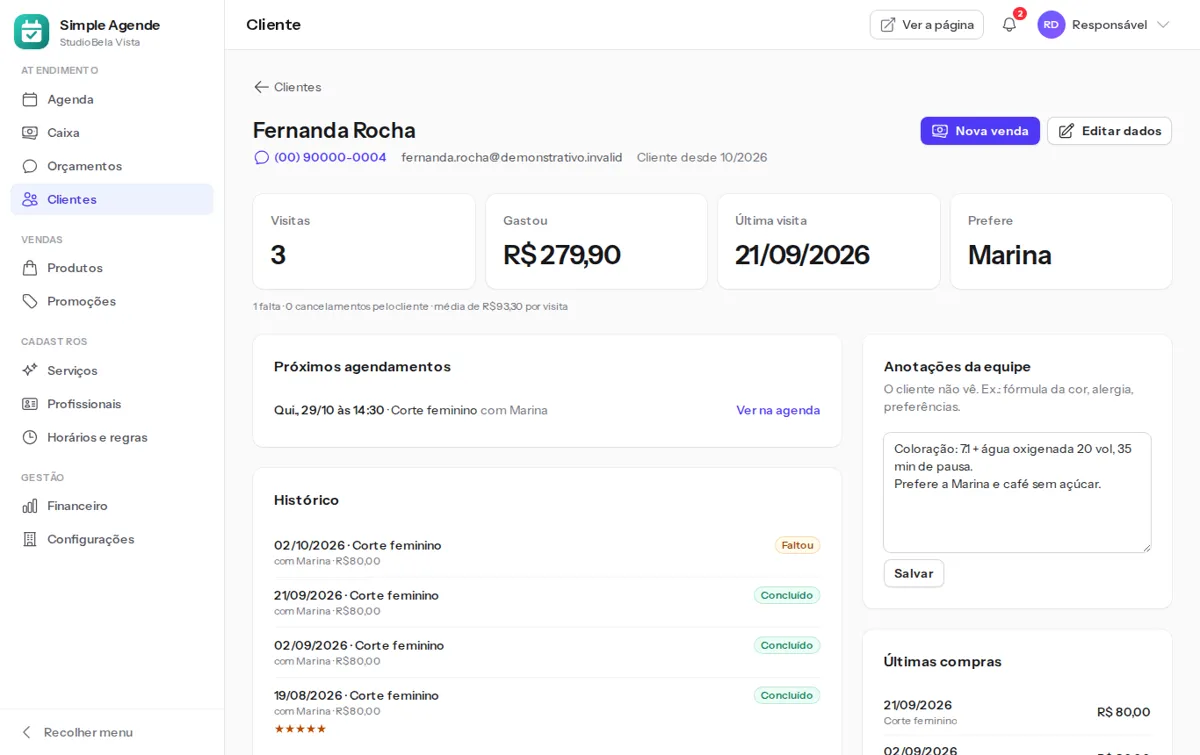Click the Concluído badge for 21/09/2026
Viewport: 1200px width, 755px height.
[x=787, y=595]
